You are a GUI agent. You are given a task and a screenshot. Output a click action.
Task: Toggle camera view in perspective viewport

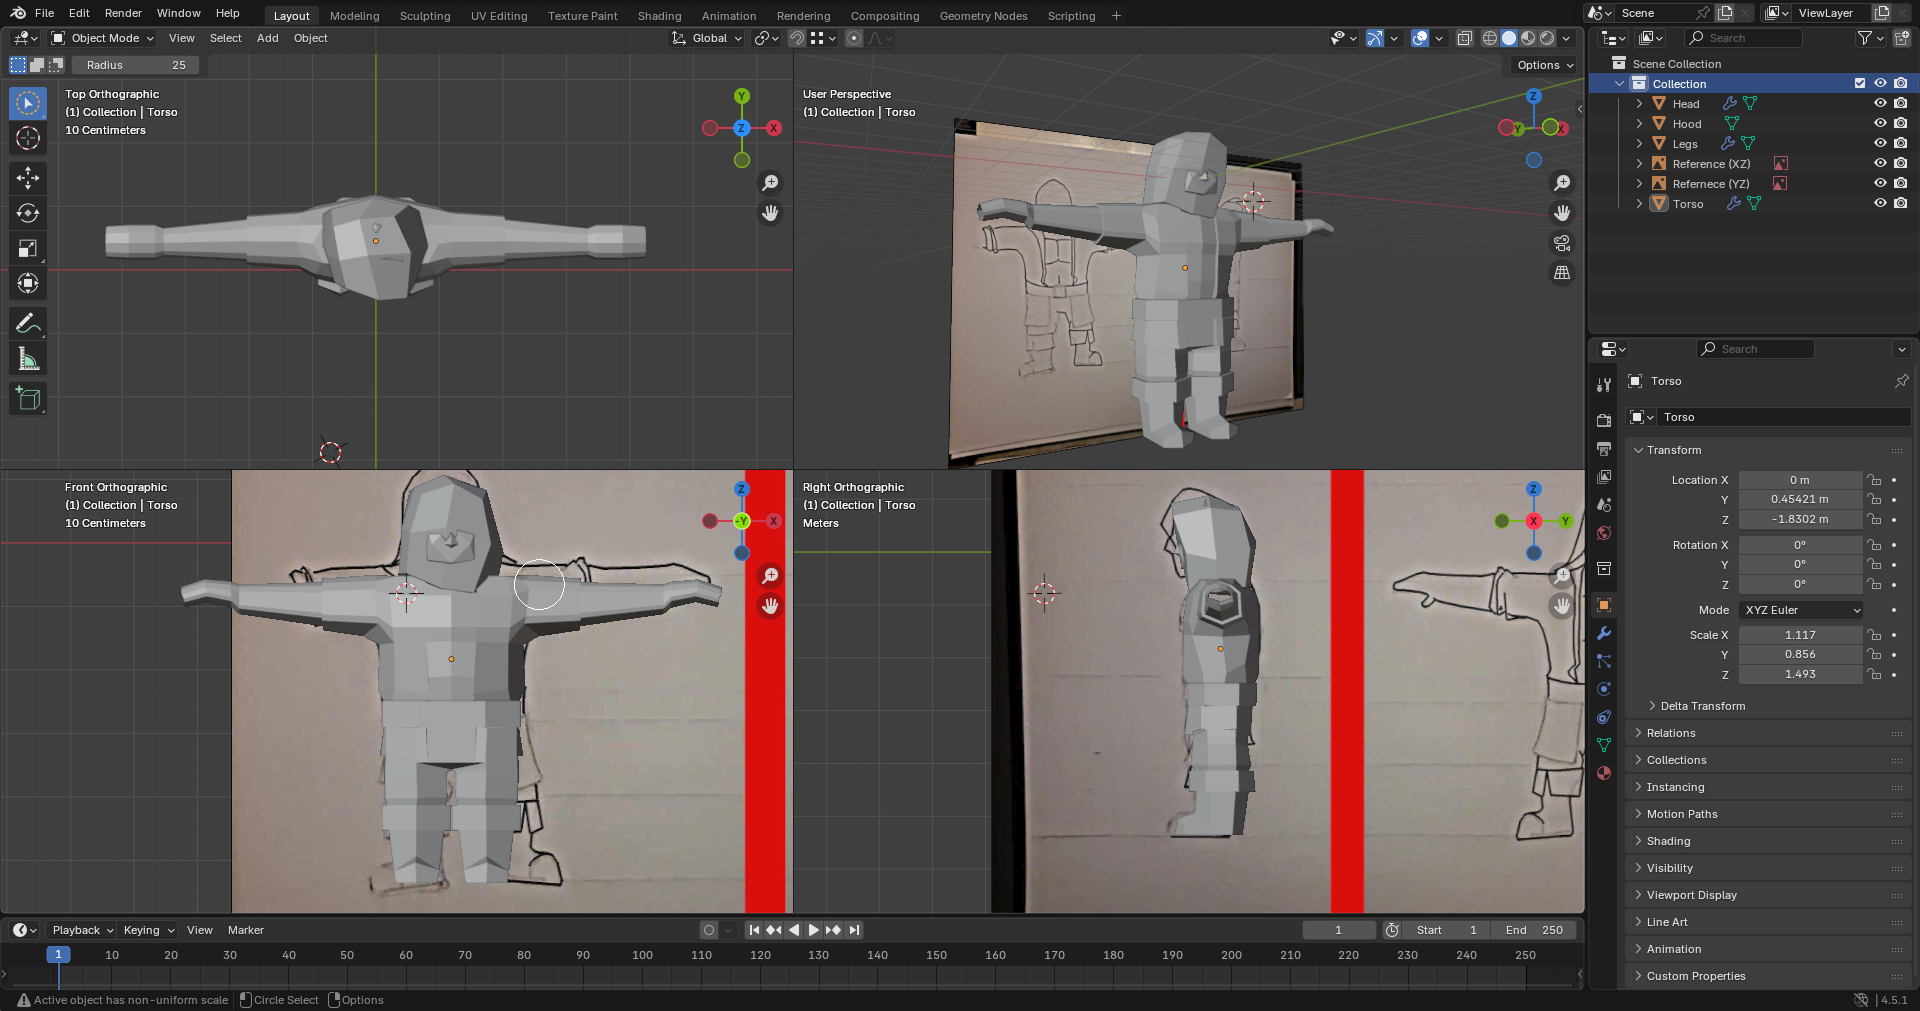(x=1562, y=243)
